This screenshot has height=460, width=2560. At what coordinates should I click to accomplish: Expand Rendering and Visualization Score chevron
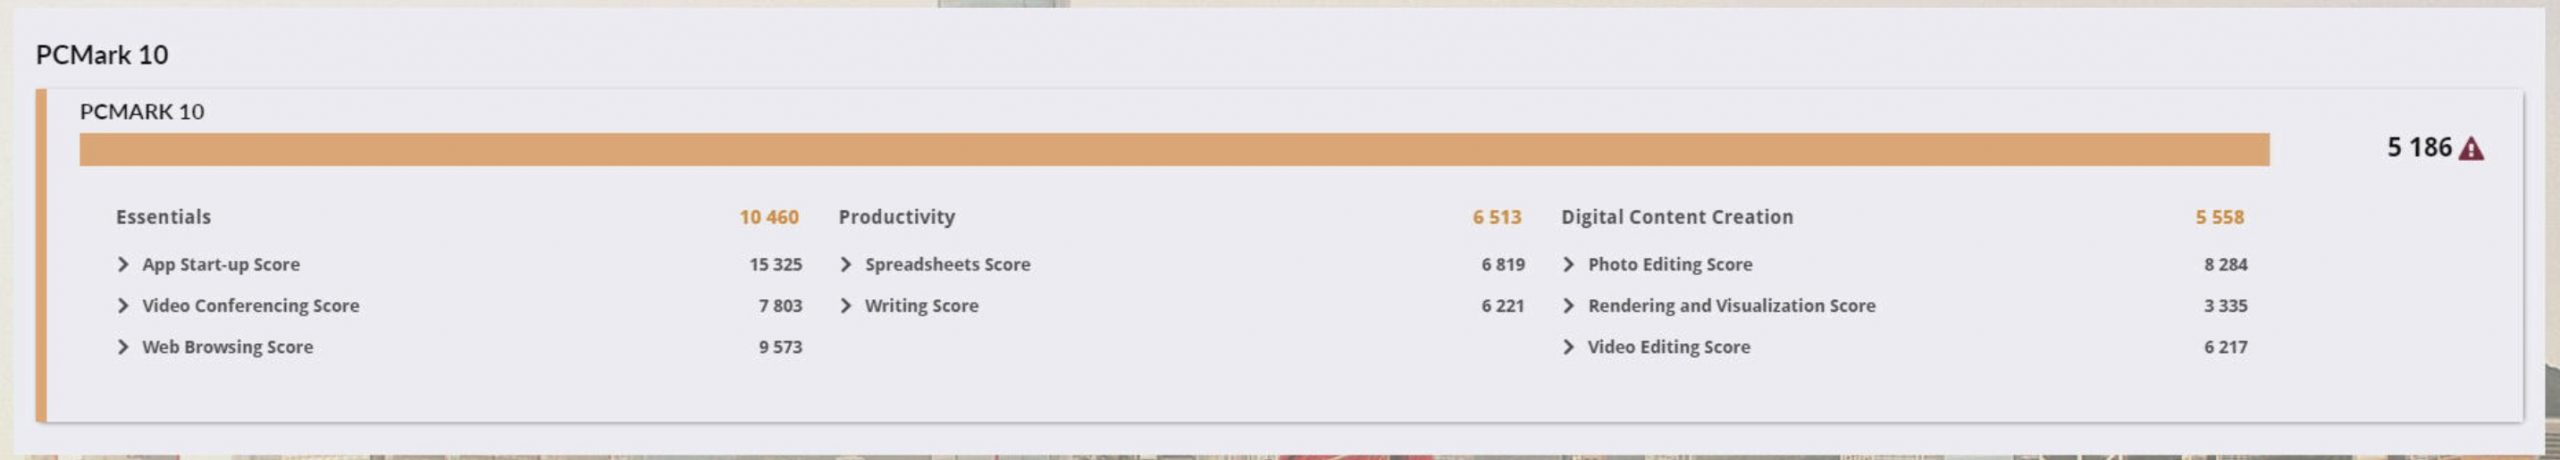1568,305
